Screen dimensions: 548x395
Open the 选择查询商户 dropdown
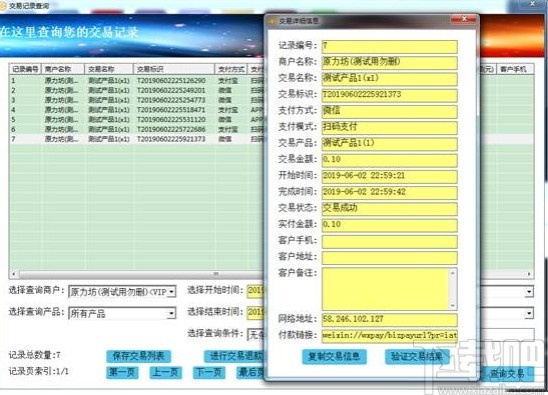click(x=171, y=292)
